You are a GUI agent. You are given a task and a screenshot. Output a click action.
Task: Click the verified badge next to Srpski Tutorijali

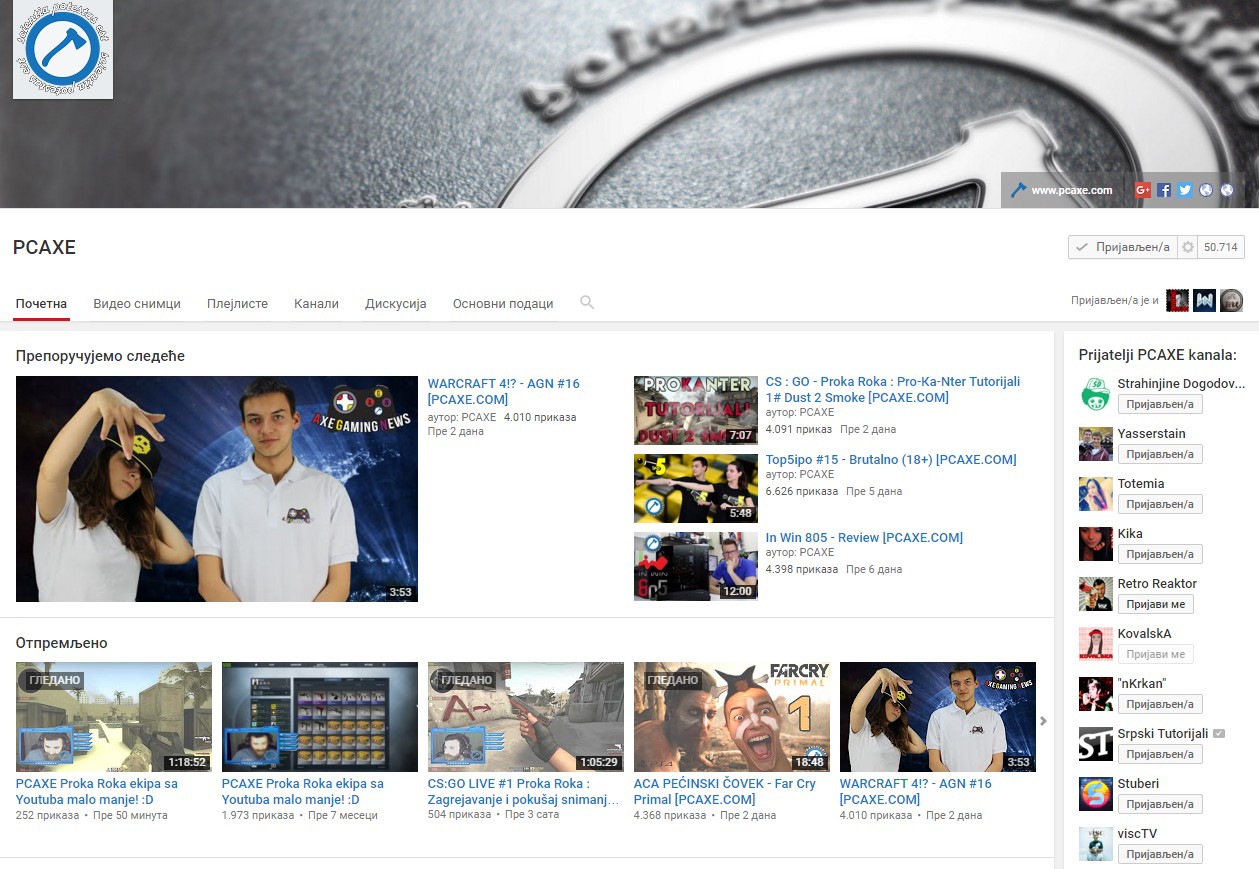coord(1219,734)
